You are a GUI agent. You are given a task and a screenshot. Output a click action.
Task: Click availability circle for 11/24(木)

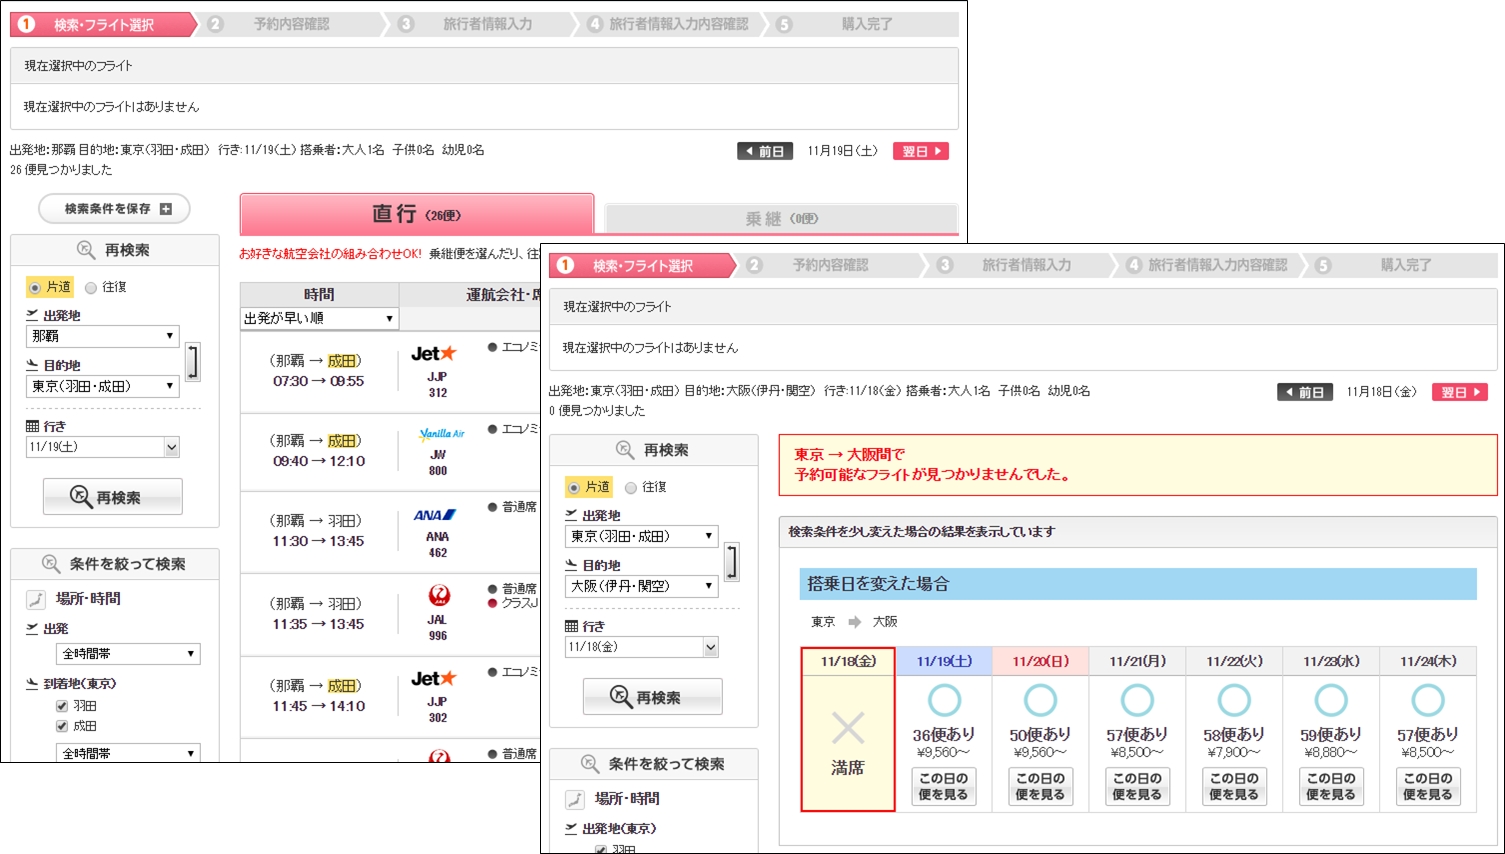[1428, 700]
